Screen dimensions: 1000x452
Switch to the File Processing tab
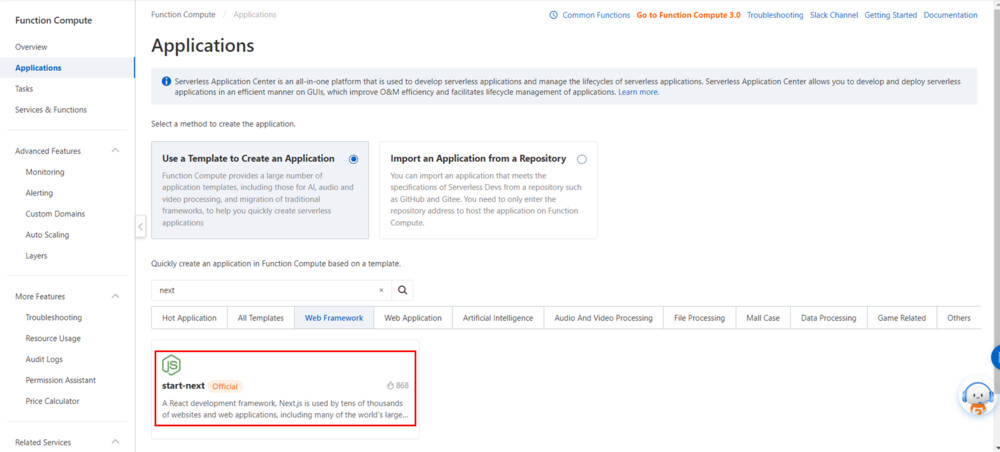[700, 317]
